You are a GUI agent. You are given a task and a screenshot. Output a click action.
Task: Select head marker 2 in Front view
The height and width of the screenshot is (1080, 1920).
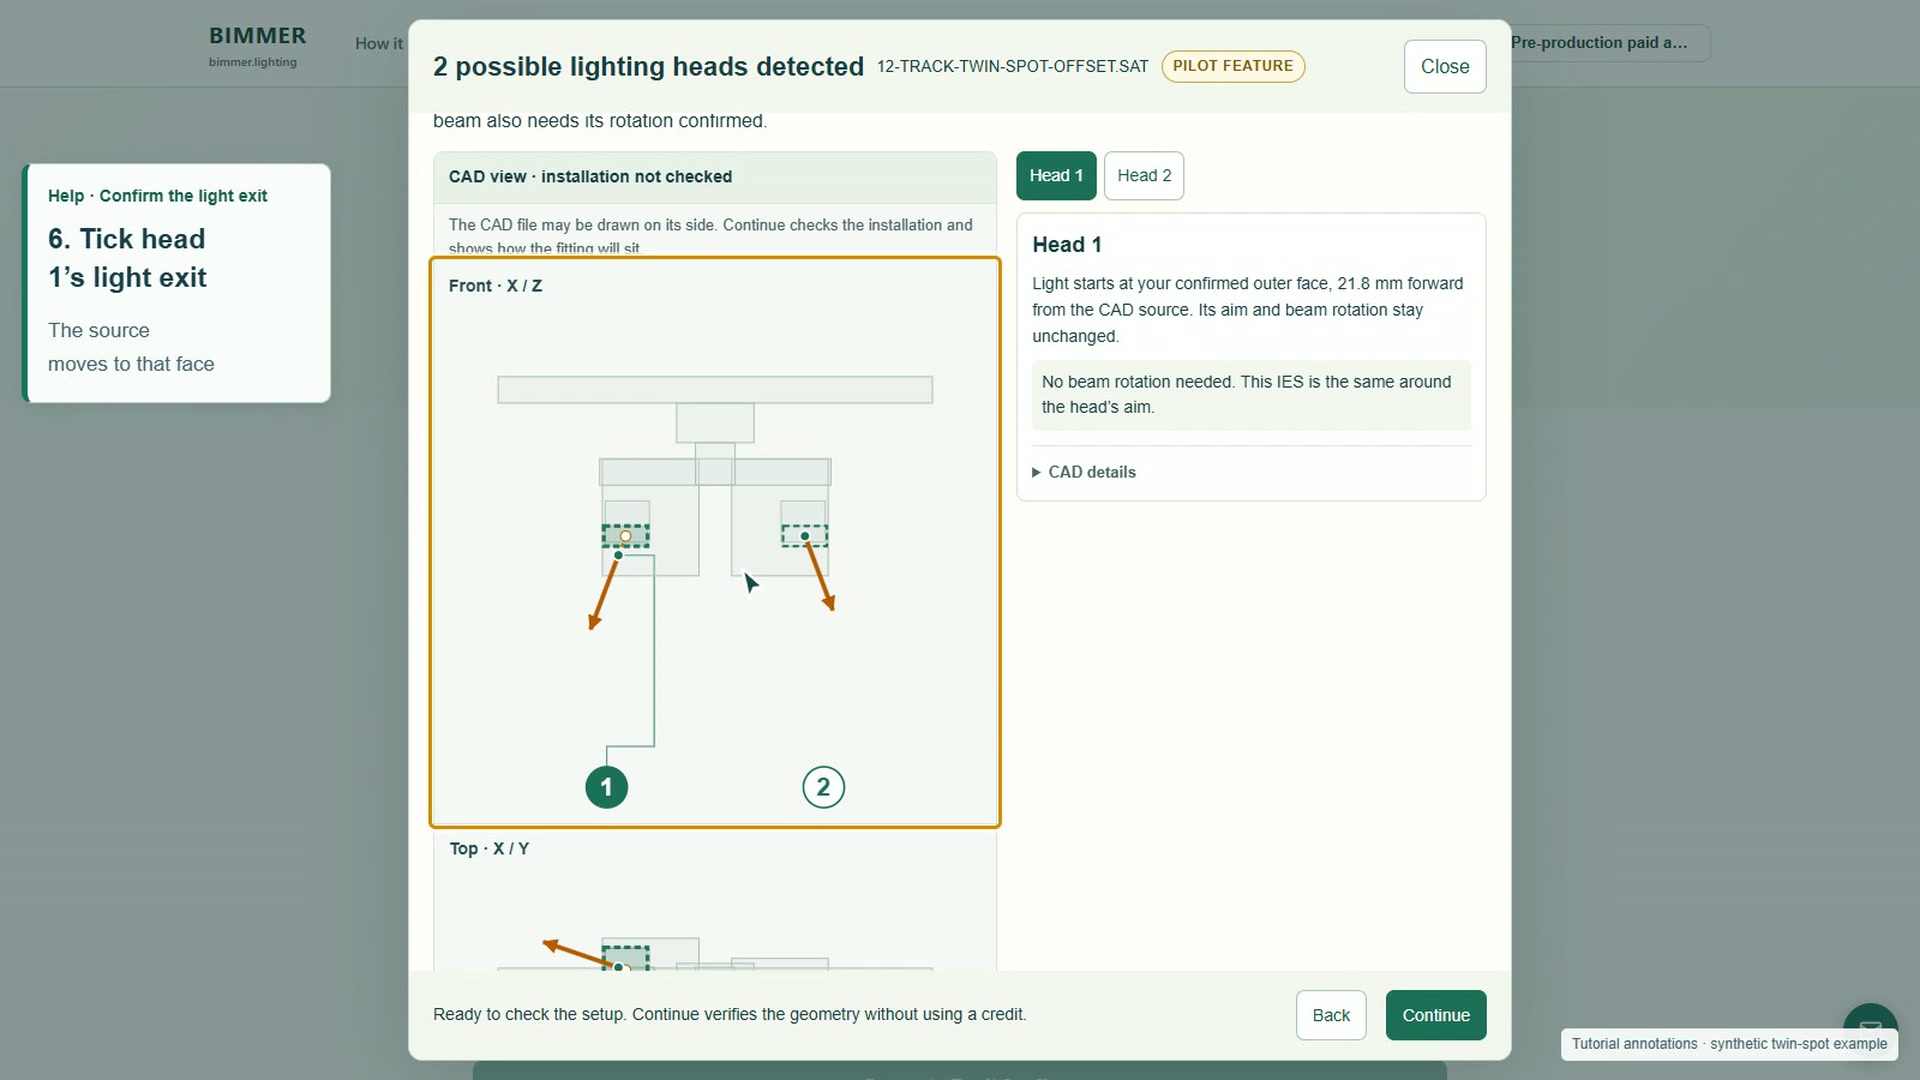823,787
